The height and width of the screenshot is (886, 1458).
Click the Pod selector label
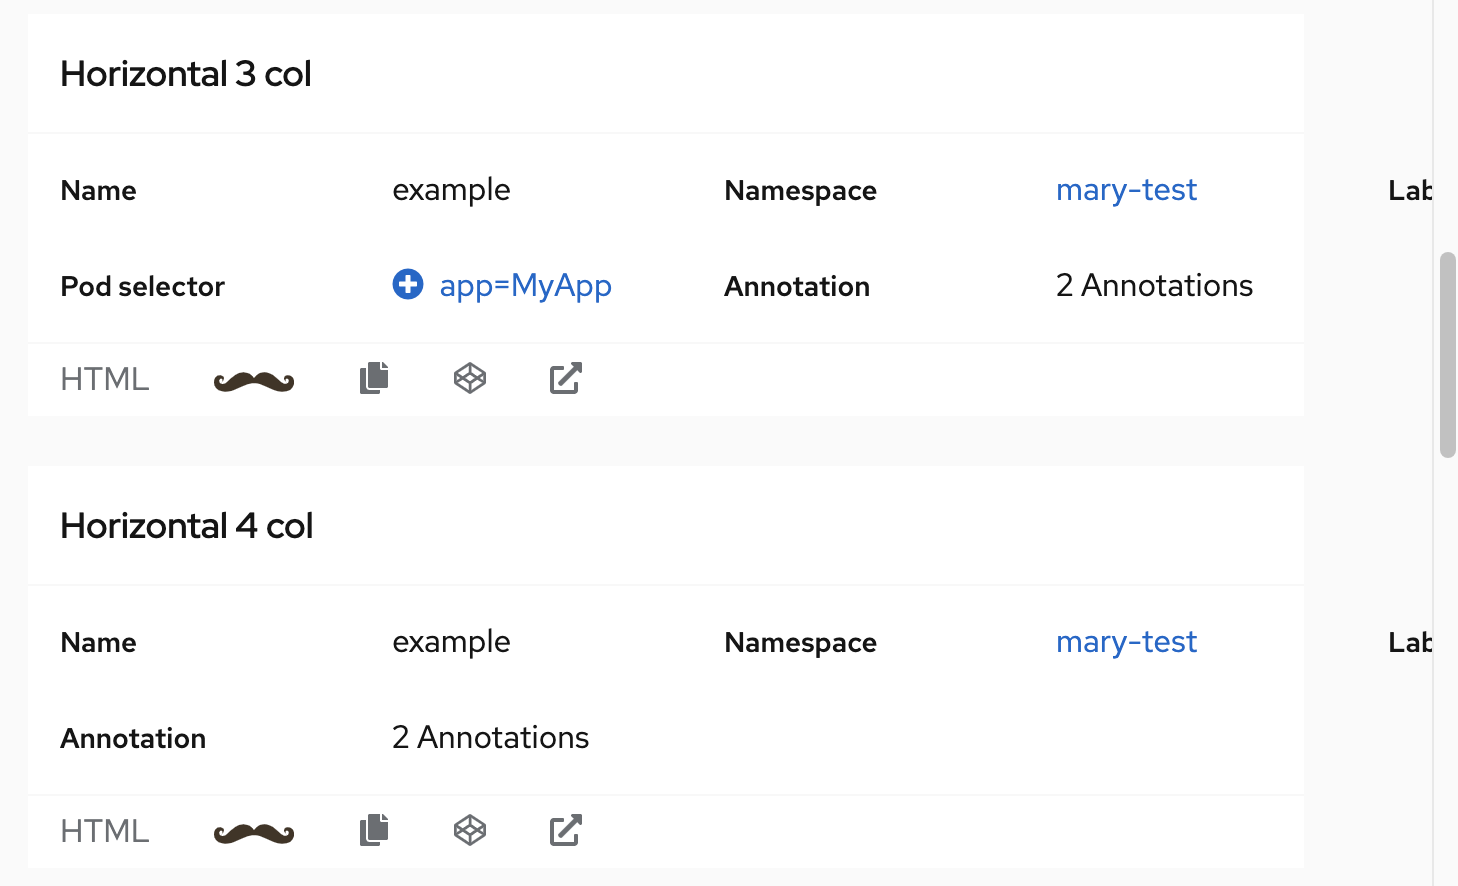point(143,287)
